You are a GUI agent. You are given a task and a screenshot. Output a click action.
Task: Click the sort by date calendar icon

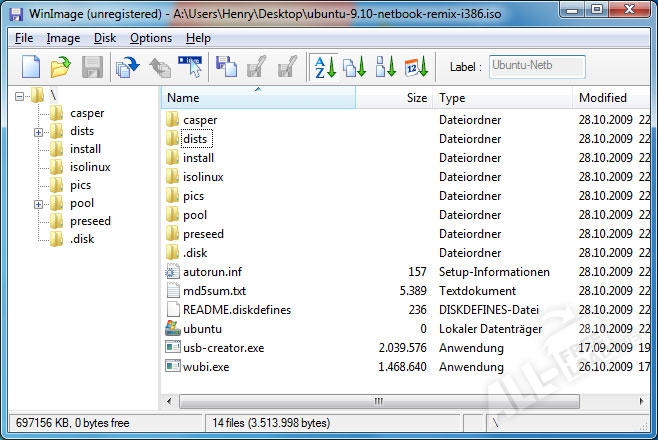click(417, 68)
